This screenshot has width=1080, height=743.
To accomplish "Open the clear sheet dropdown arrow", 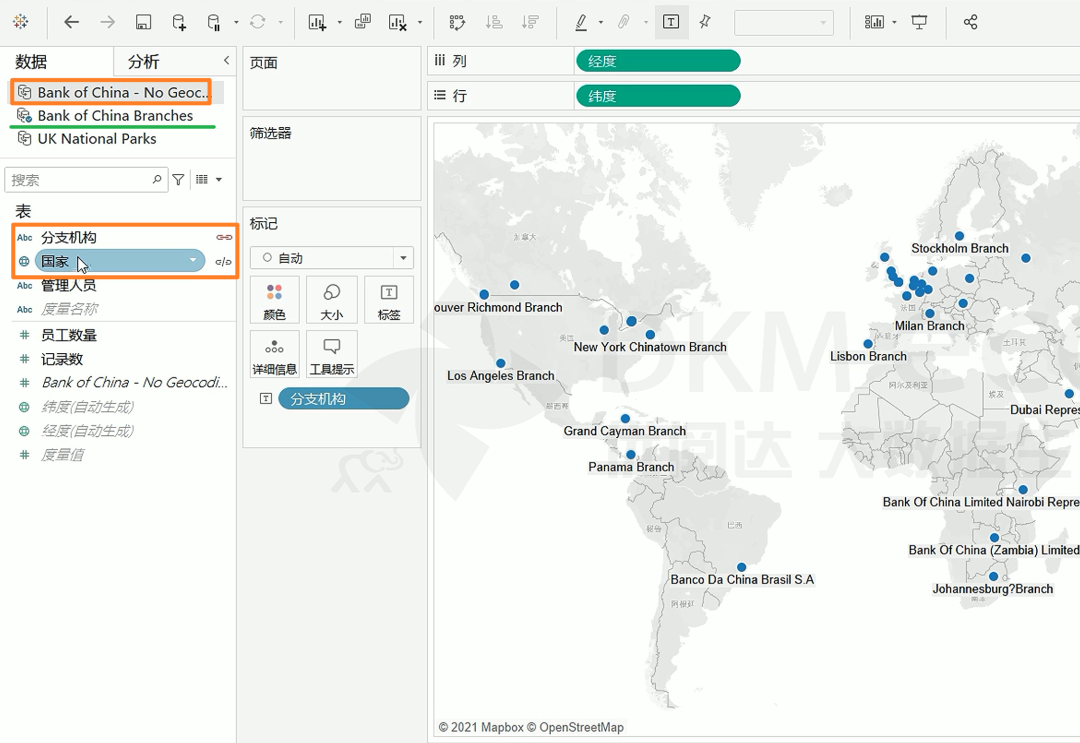I will pos(419,23).
